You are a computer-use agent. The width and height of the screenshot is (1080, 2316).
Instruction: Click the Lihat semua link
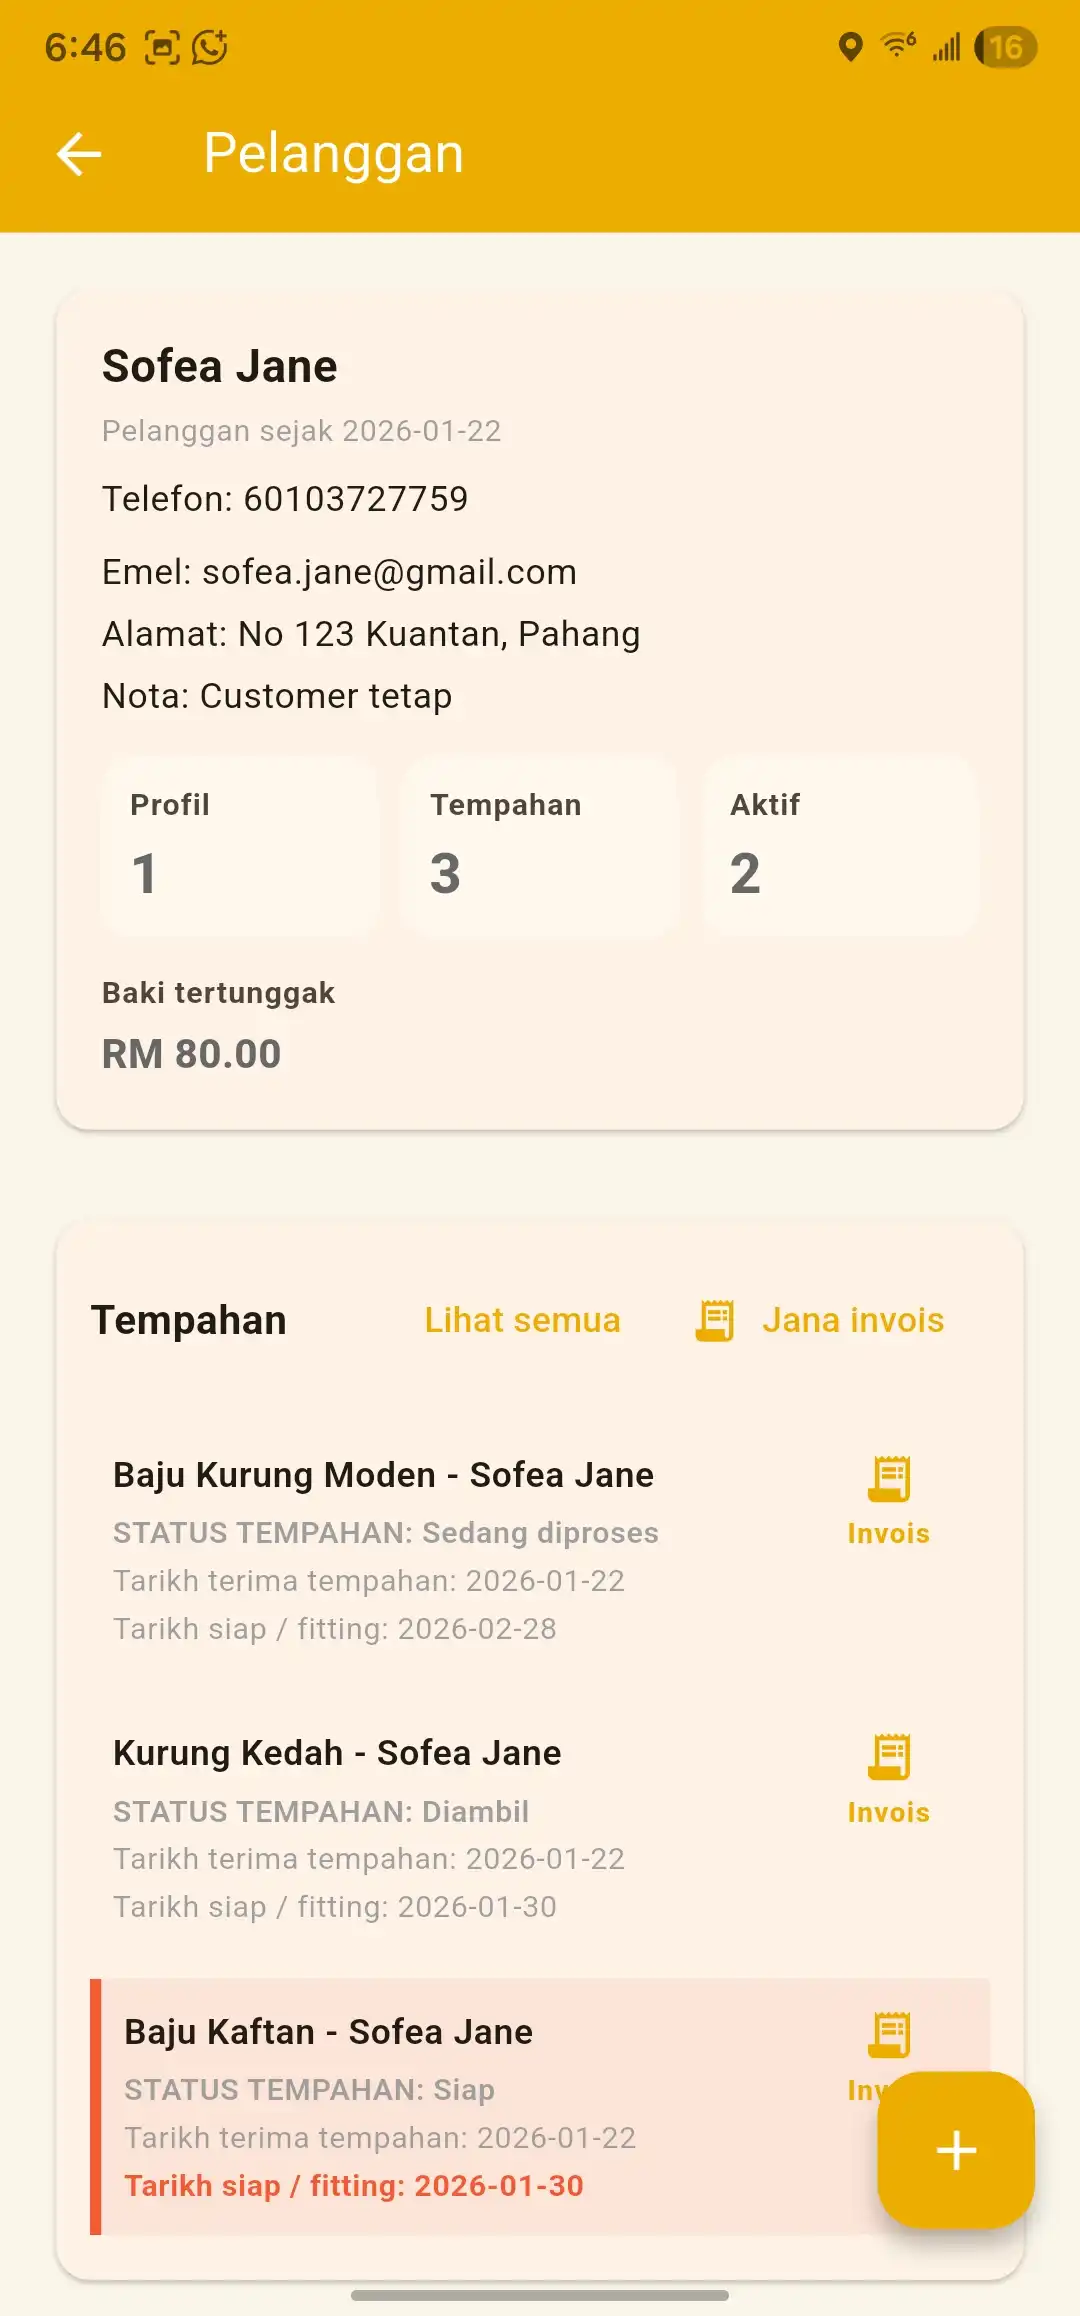coord(522,1320)
